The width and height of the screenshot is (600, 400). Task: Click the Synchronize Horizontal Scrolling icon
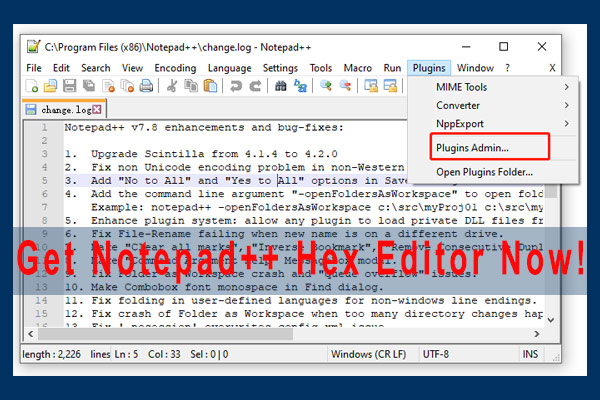(390, 86)
